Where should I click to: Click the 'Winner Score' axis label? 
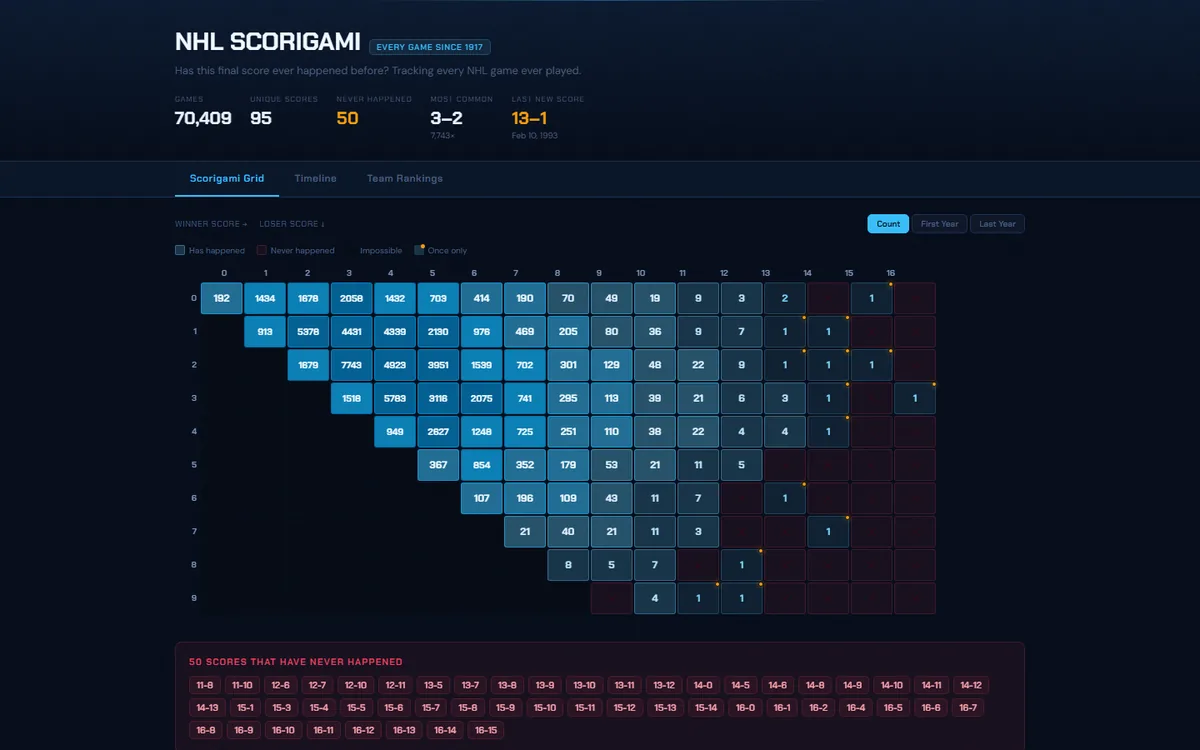[211, 224]
